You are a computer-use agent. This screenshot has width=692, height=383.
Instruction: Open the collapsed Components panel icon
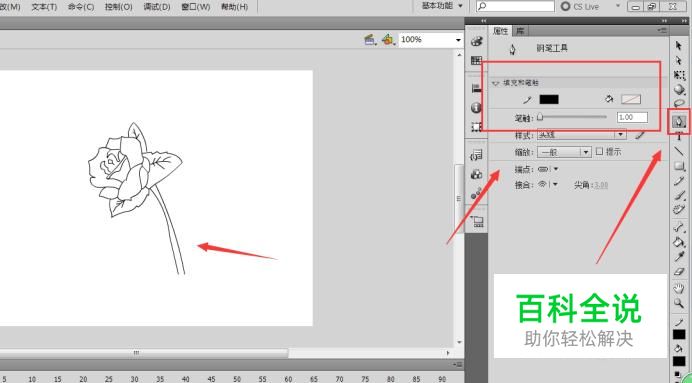tap(477, 174)
